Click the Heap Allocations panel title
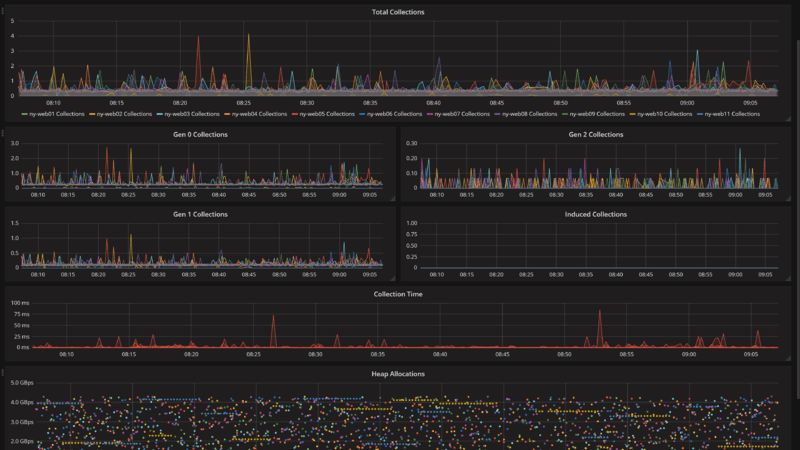Viewport: 800px width, 450px height. tap(398, 374)
